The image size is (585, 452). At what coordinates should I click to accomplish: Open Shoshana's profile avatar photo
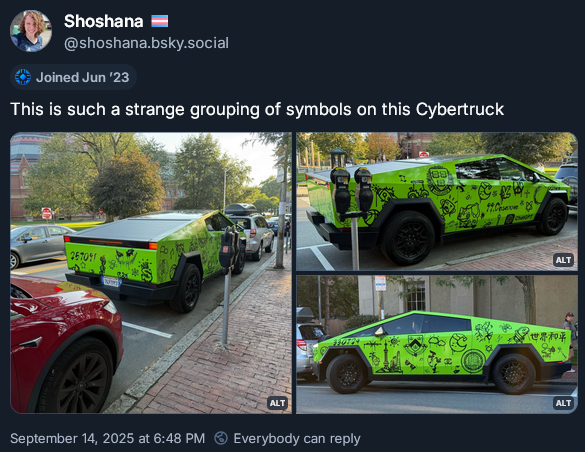click(31, 31)
